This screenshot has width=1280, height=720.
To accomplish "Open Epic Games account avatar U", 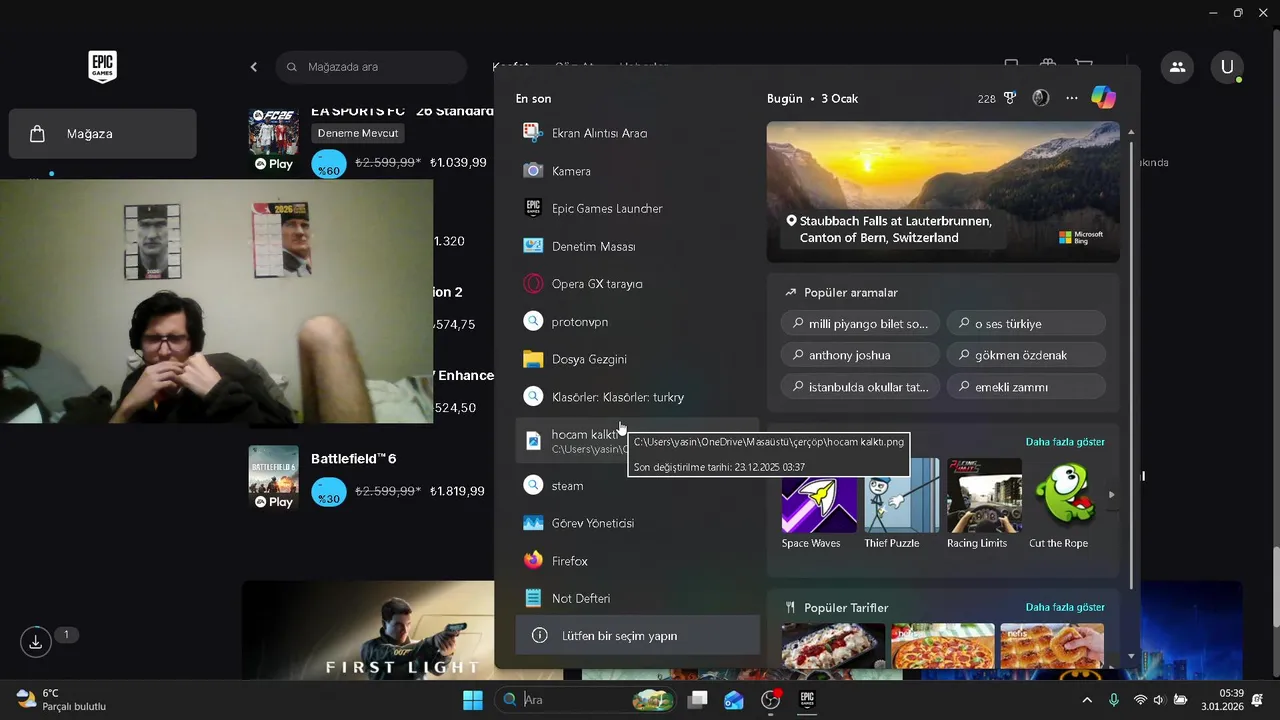I will point(1227,67).
